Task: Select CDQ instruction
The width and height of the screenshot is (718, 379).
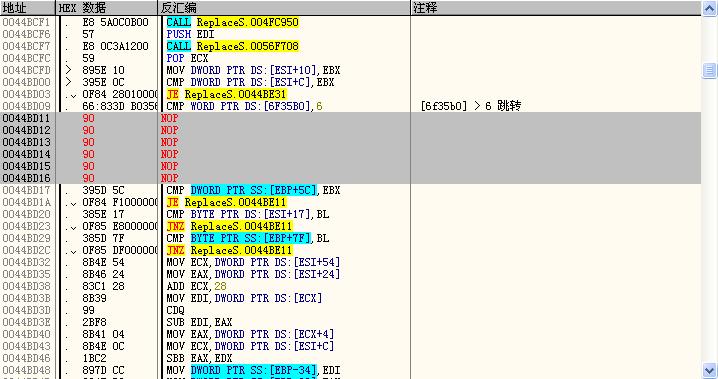Action: [x=175, y=310]
